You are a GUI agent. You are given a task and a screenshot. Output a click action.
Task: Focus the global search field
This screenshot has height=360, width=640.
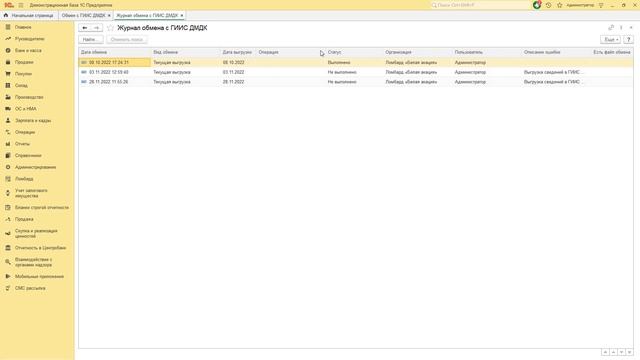click(480, 5)
